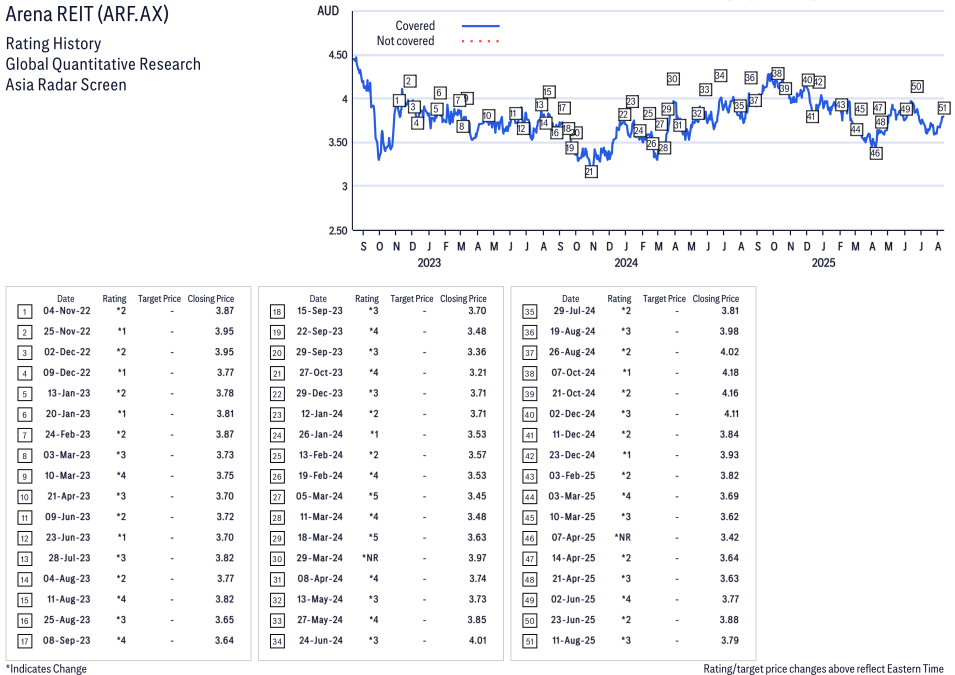Click row number box 27 in table
Screen dimensions: 955x675
(x=277, y=497)
